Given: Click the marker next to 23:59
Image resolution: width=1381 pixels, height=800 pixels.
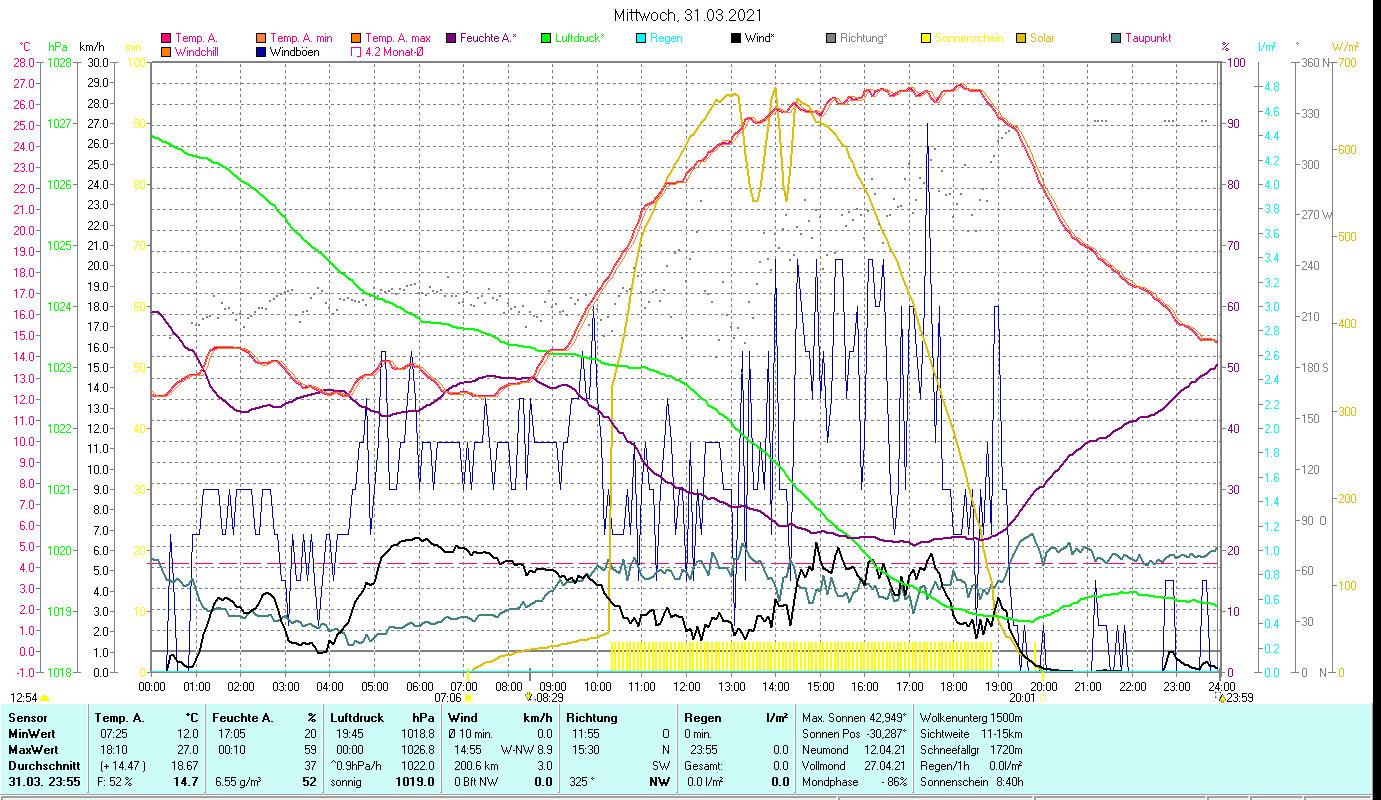Looking at the screenshot, I should (1221, 698).
